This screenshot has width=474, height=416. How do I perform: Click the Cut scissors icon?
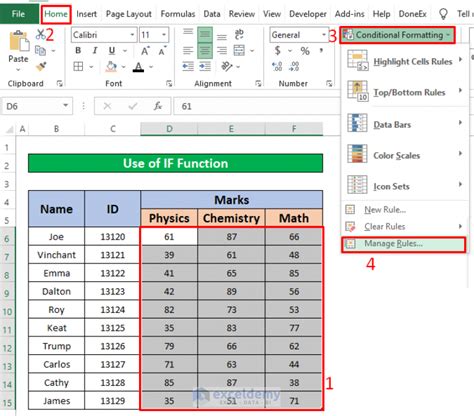[40, 34]
